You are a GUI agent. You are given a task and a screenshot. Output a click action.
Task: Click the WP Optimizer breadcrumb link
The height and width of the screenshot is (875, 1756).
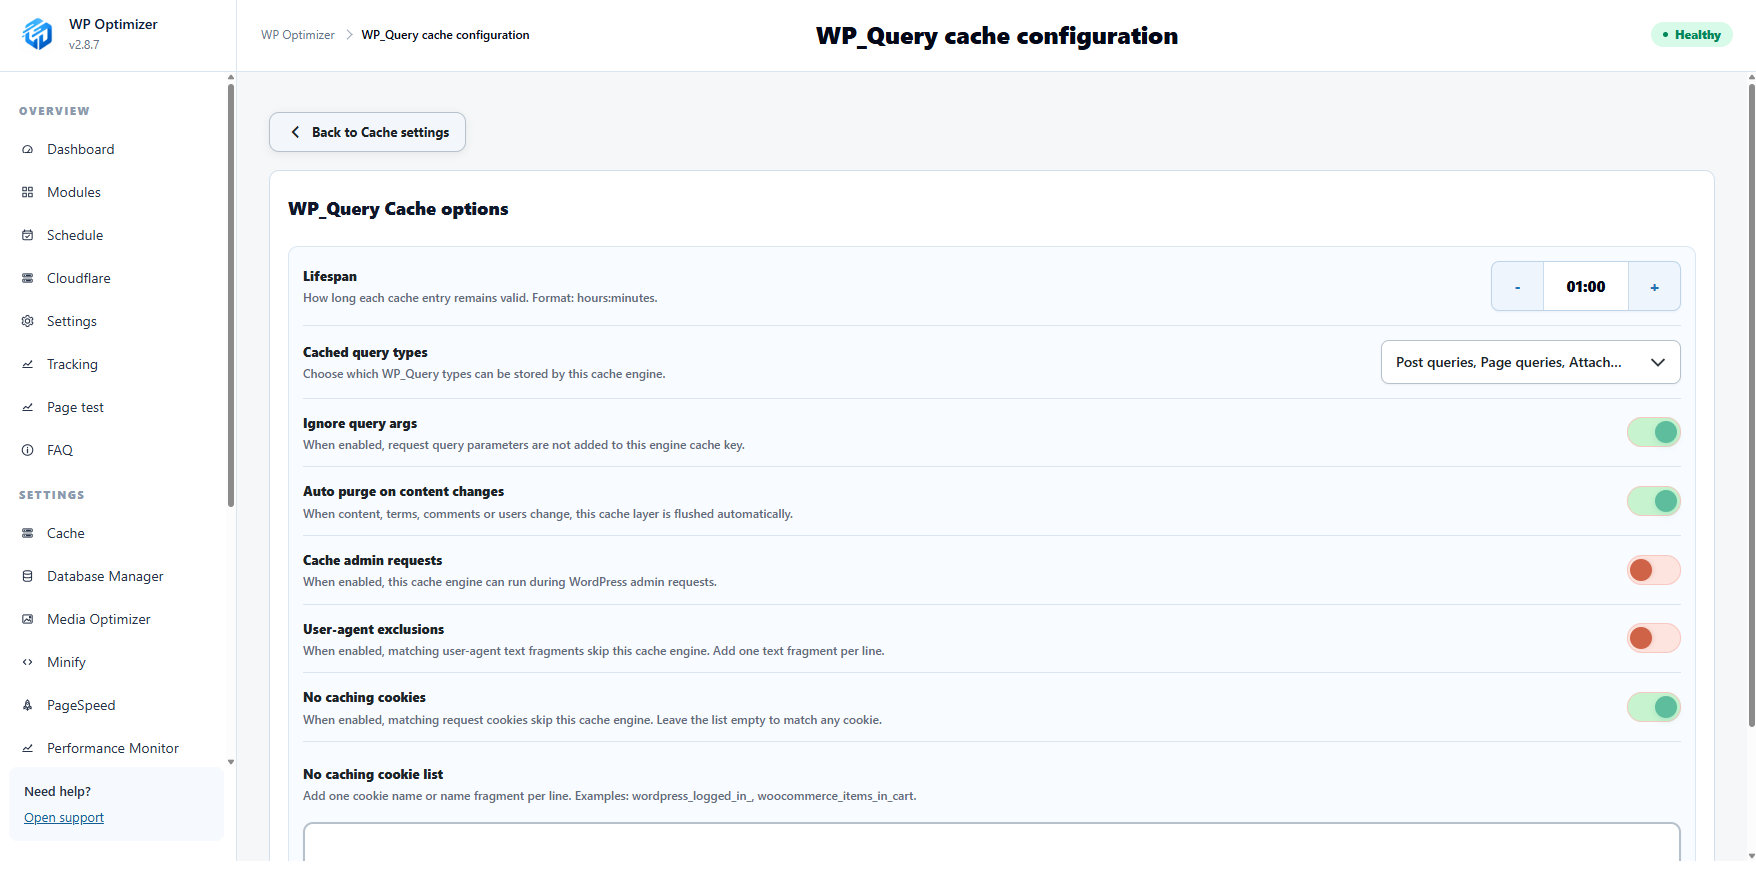pyautogui.click(x=298, y=35)
